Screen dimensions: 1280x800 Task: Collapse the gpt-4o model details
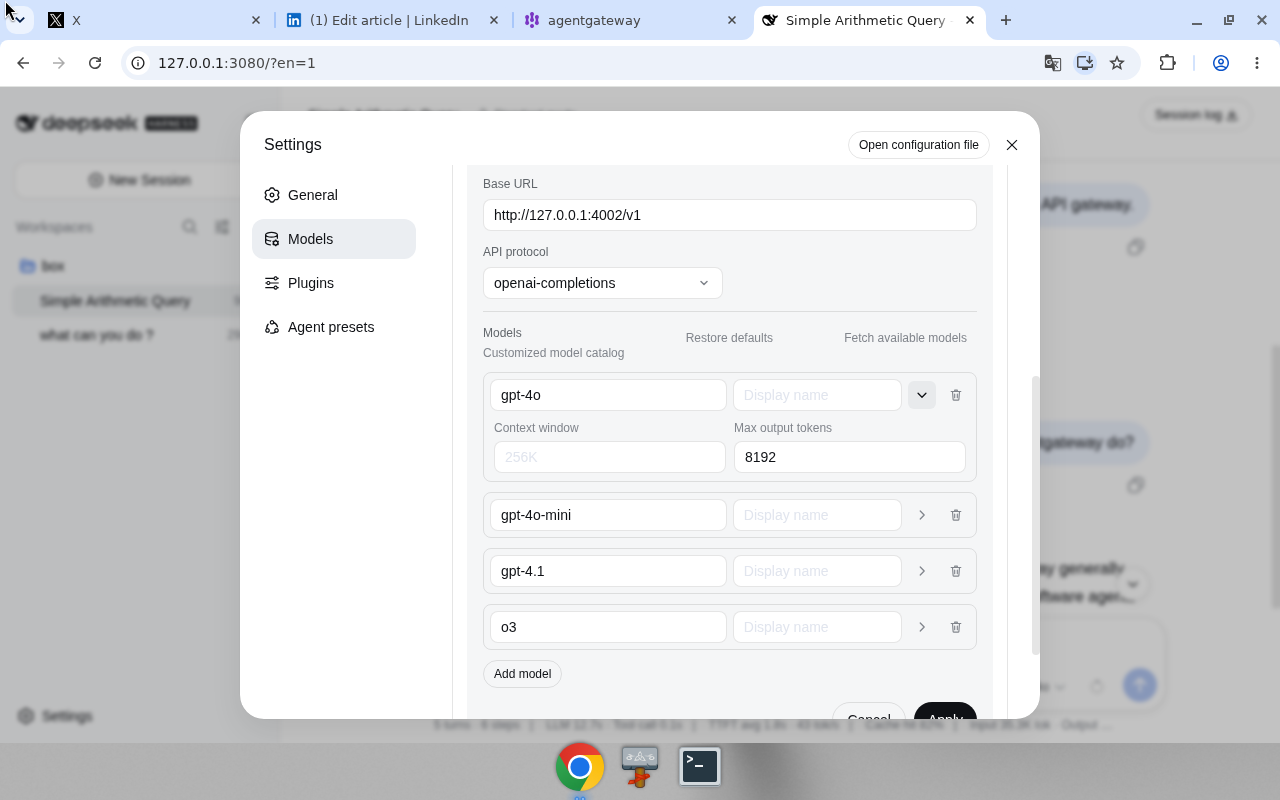922,395
